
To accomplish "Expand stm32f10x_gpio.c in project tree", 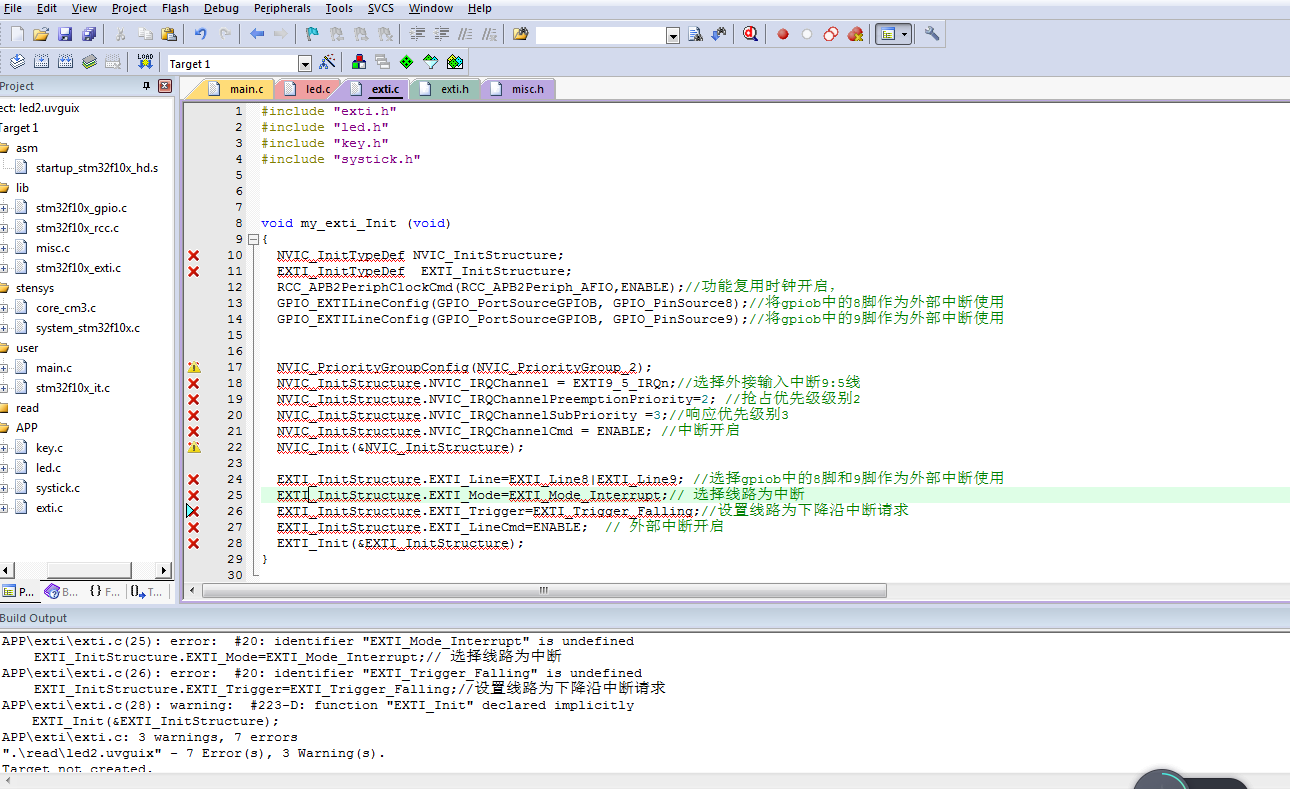I will (x=4, y=208).
